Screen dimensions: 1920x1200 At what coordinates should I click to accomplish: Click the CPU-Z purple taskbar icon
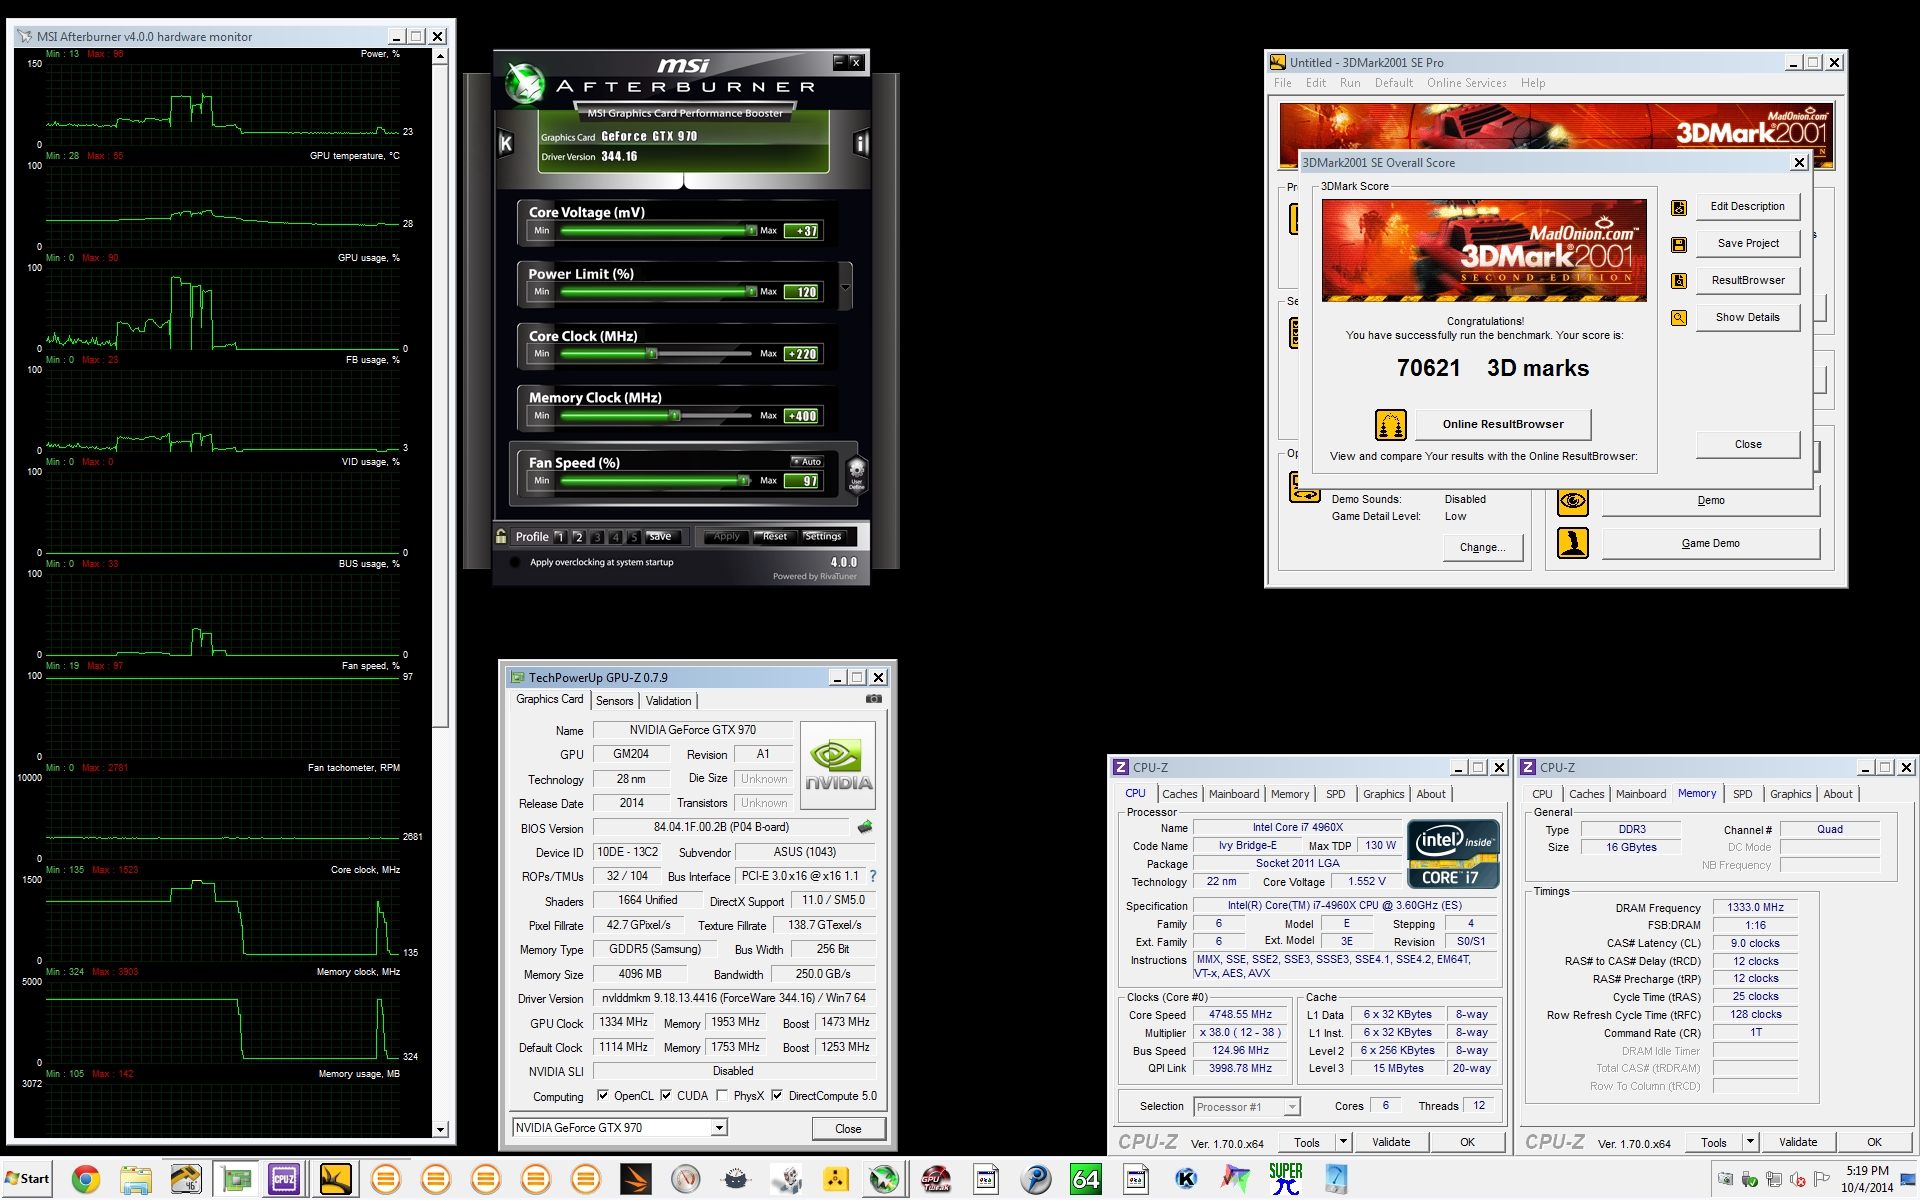pos(285,1180)
